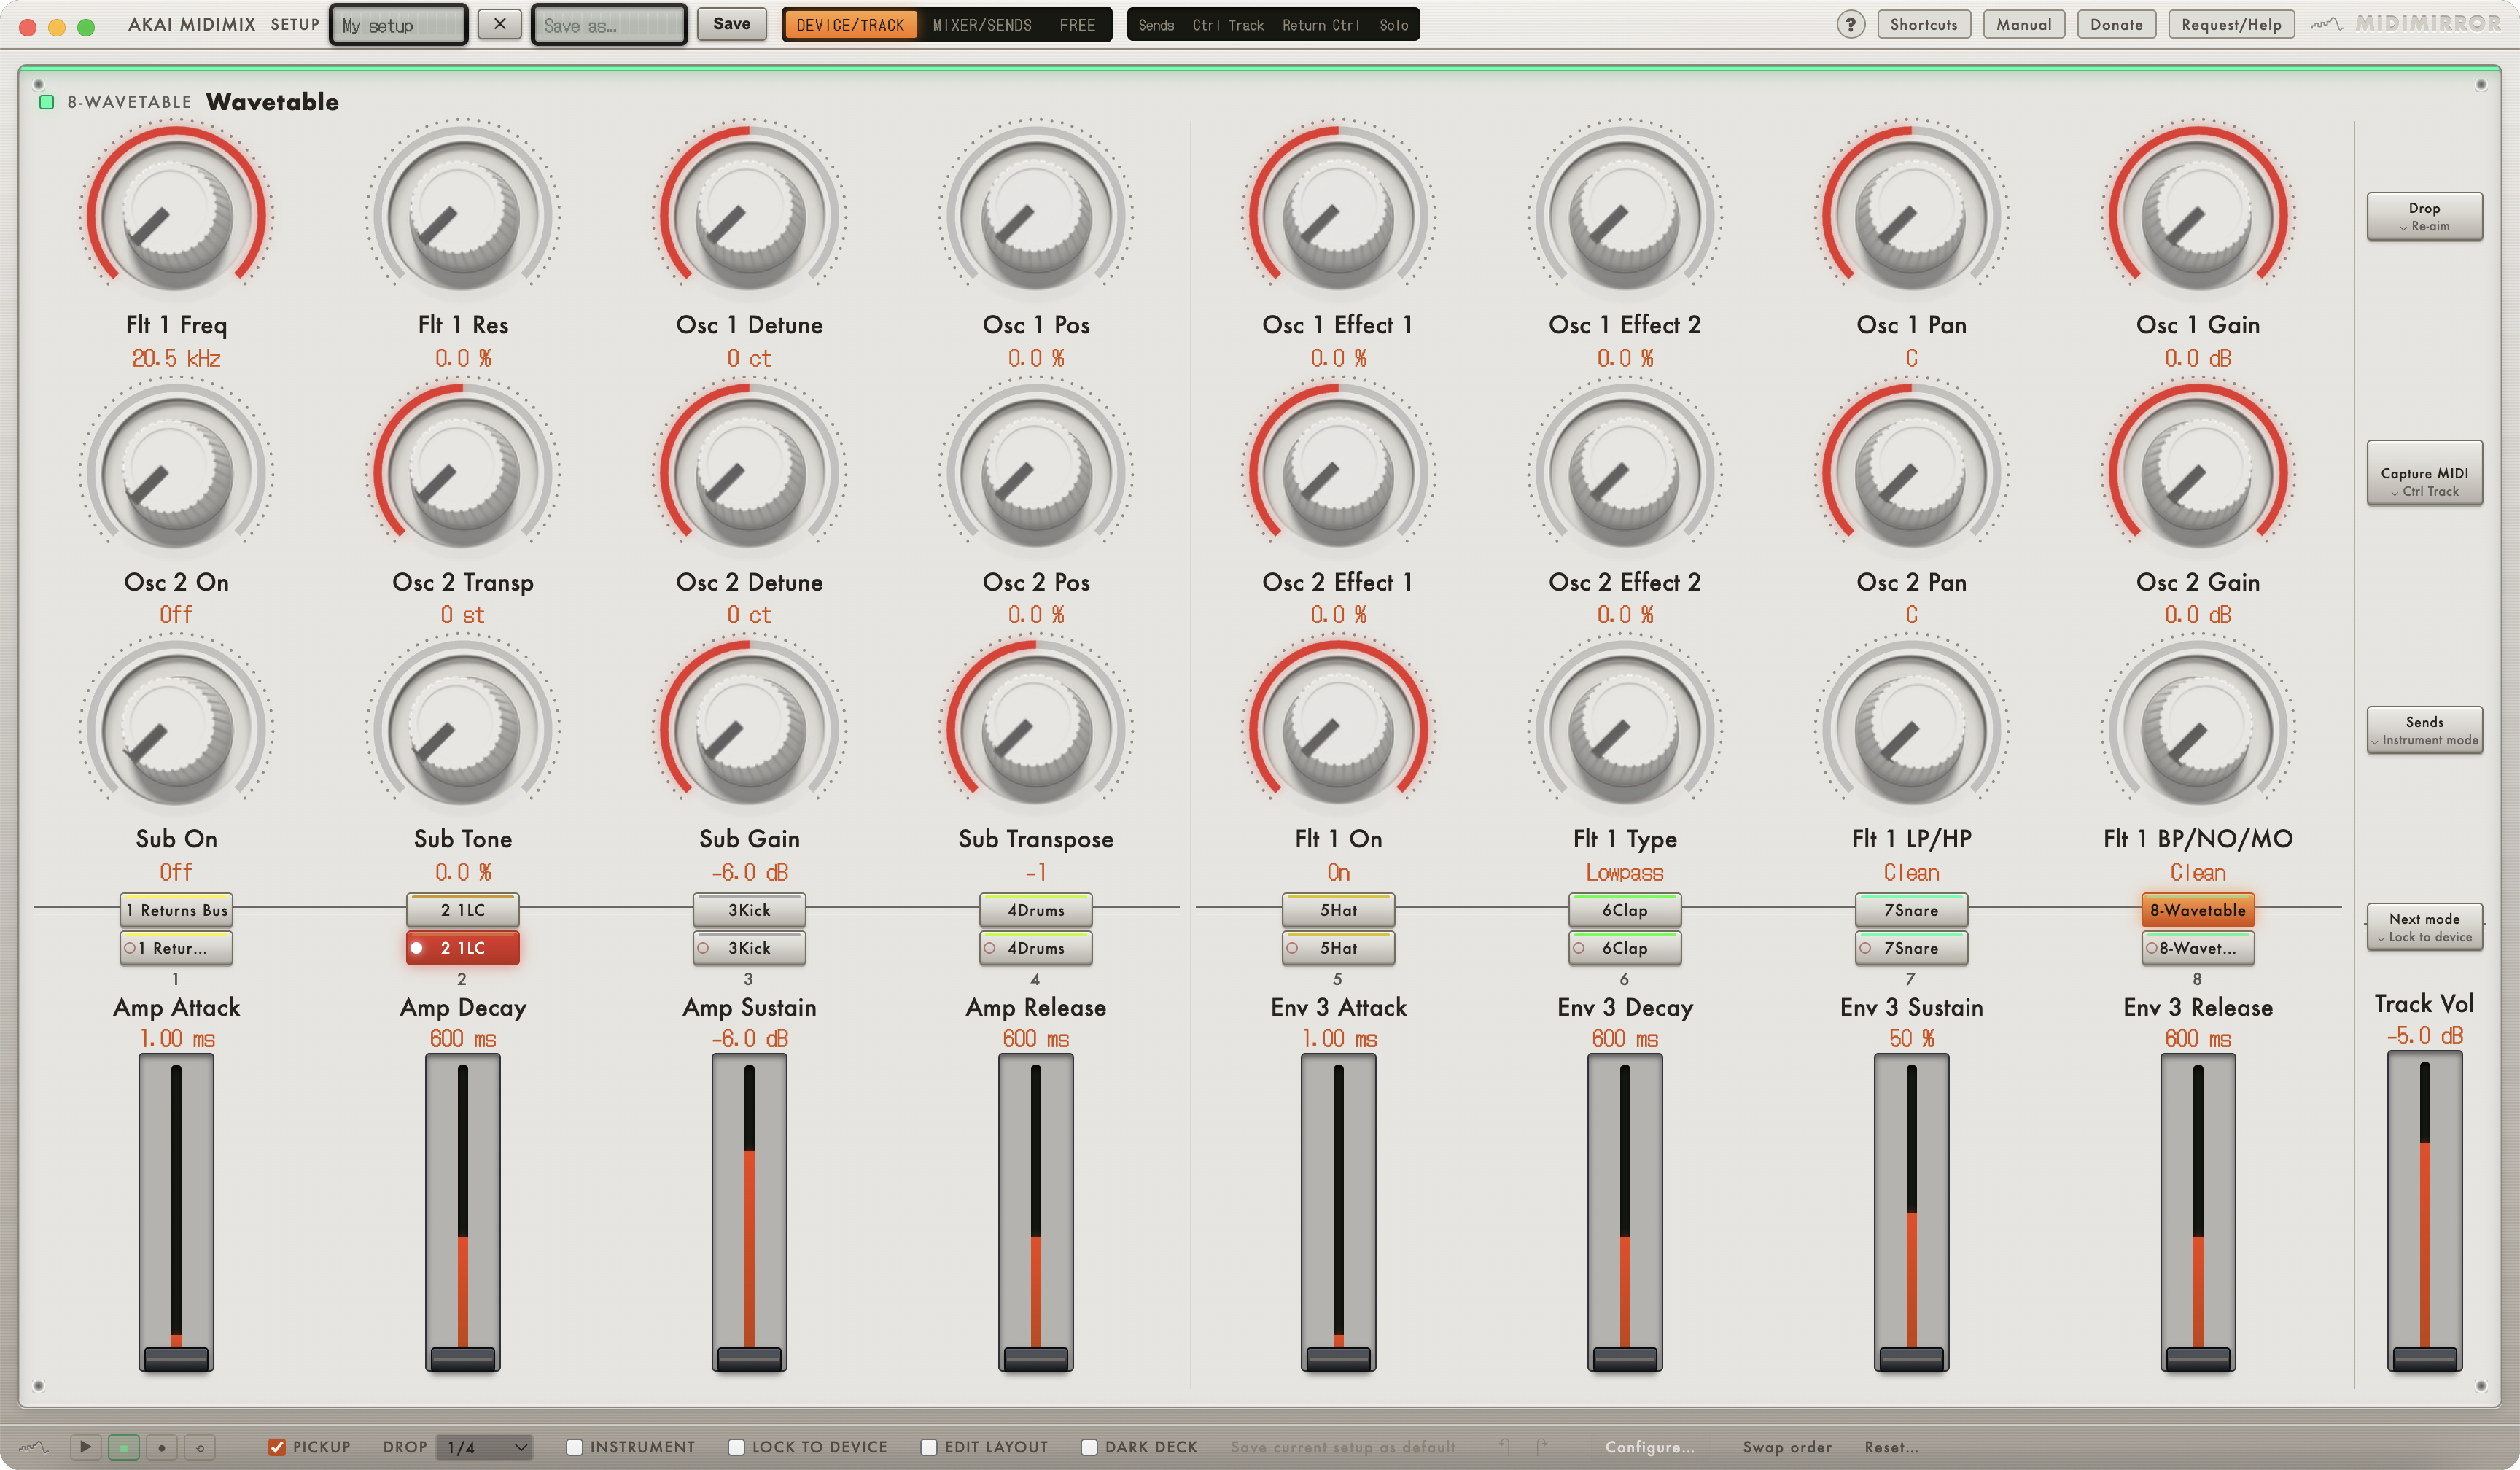Toggle the Return Ctrl option in black bar

point(1320,25)
